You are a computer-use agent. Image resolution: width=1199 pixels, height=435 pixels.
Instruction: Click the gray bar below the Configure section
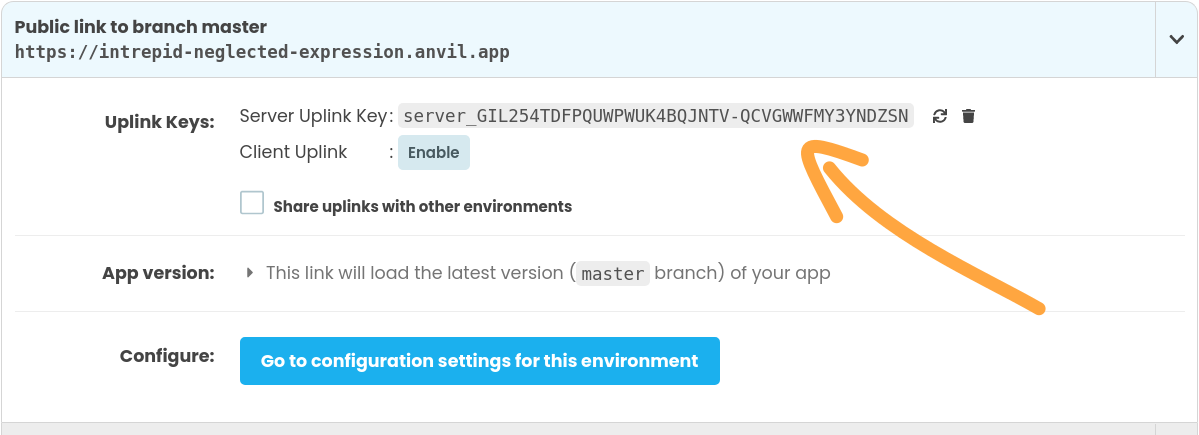[600, 428]
